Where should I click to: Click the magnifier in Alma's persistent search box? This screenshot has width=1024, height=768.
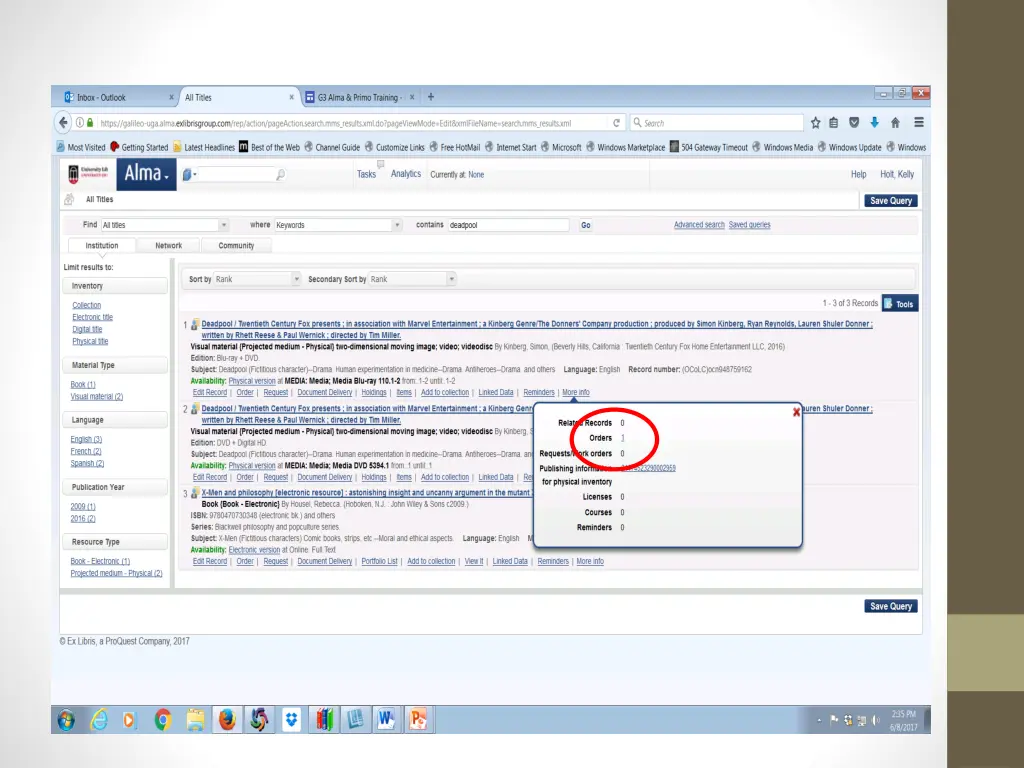coord(280,174)
